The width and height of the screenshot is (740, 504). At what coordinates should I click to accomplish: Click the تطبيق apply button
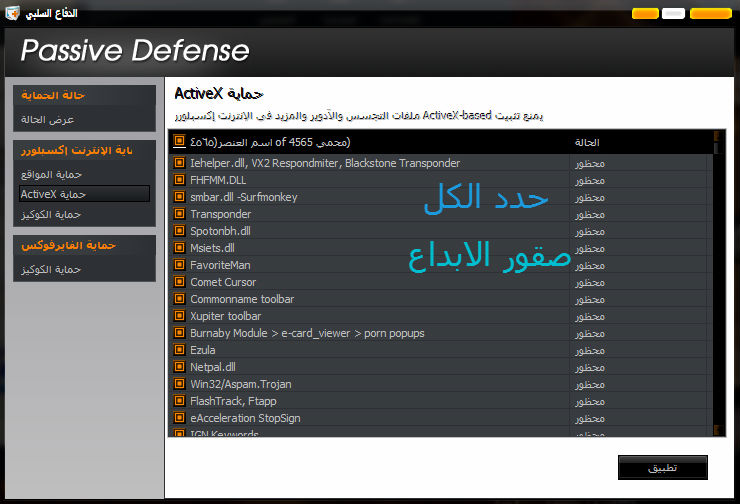click(662, 467)
